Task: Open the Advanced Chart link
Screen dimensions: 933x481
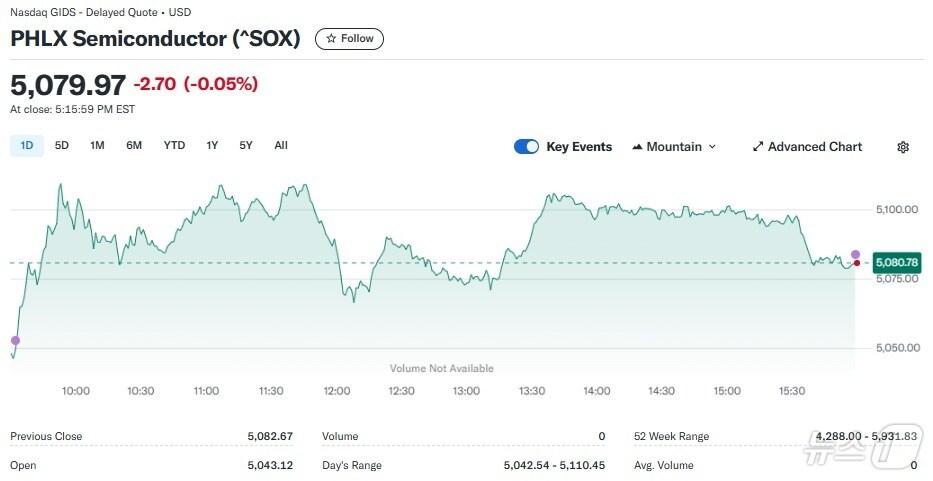Action: coord(814,147)
